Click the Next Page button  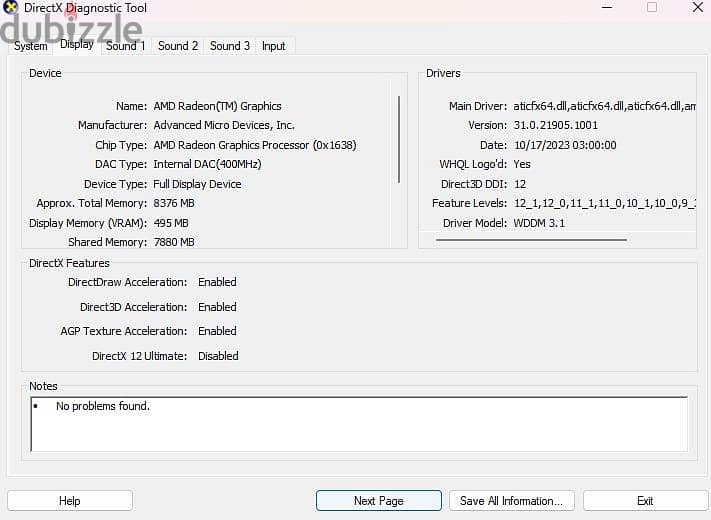pos(379,501)
